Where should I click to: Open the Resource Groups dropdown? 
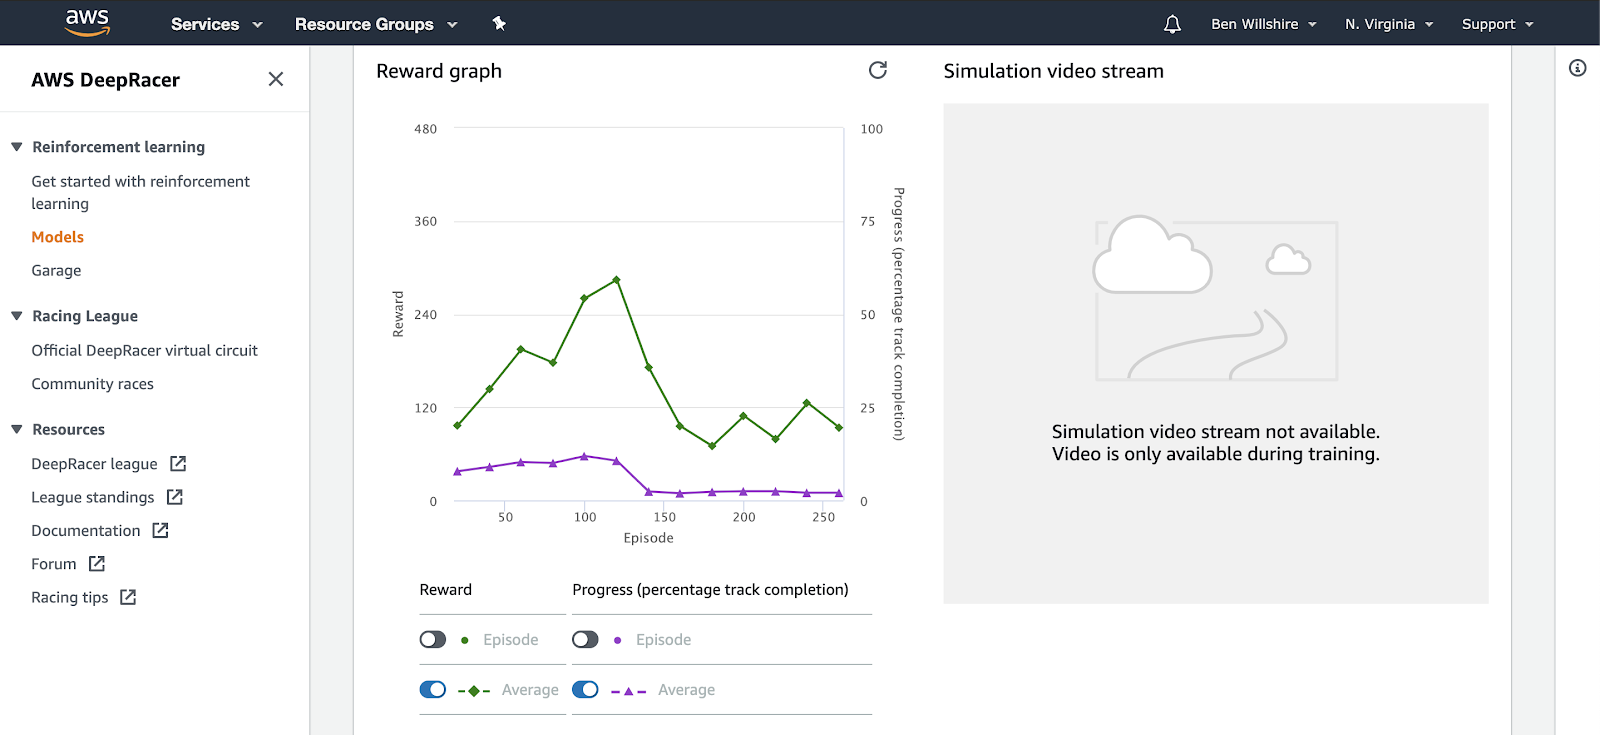tap(376, 24)
